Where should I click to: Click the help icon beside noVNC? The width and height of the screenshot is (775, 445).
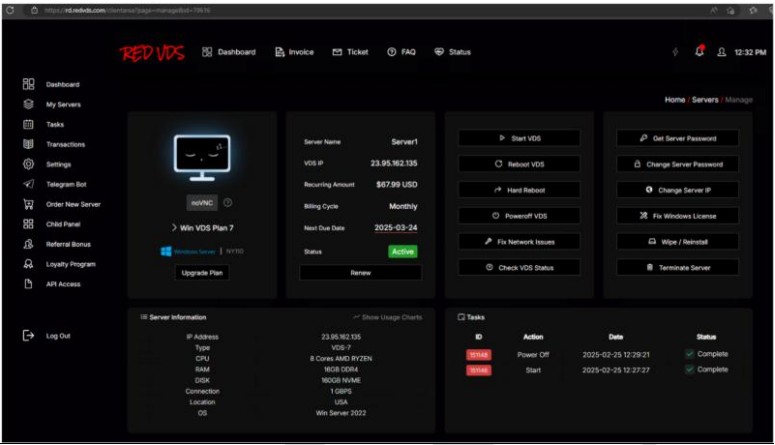click(x=227, y=203)
